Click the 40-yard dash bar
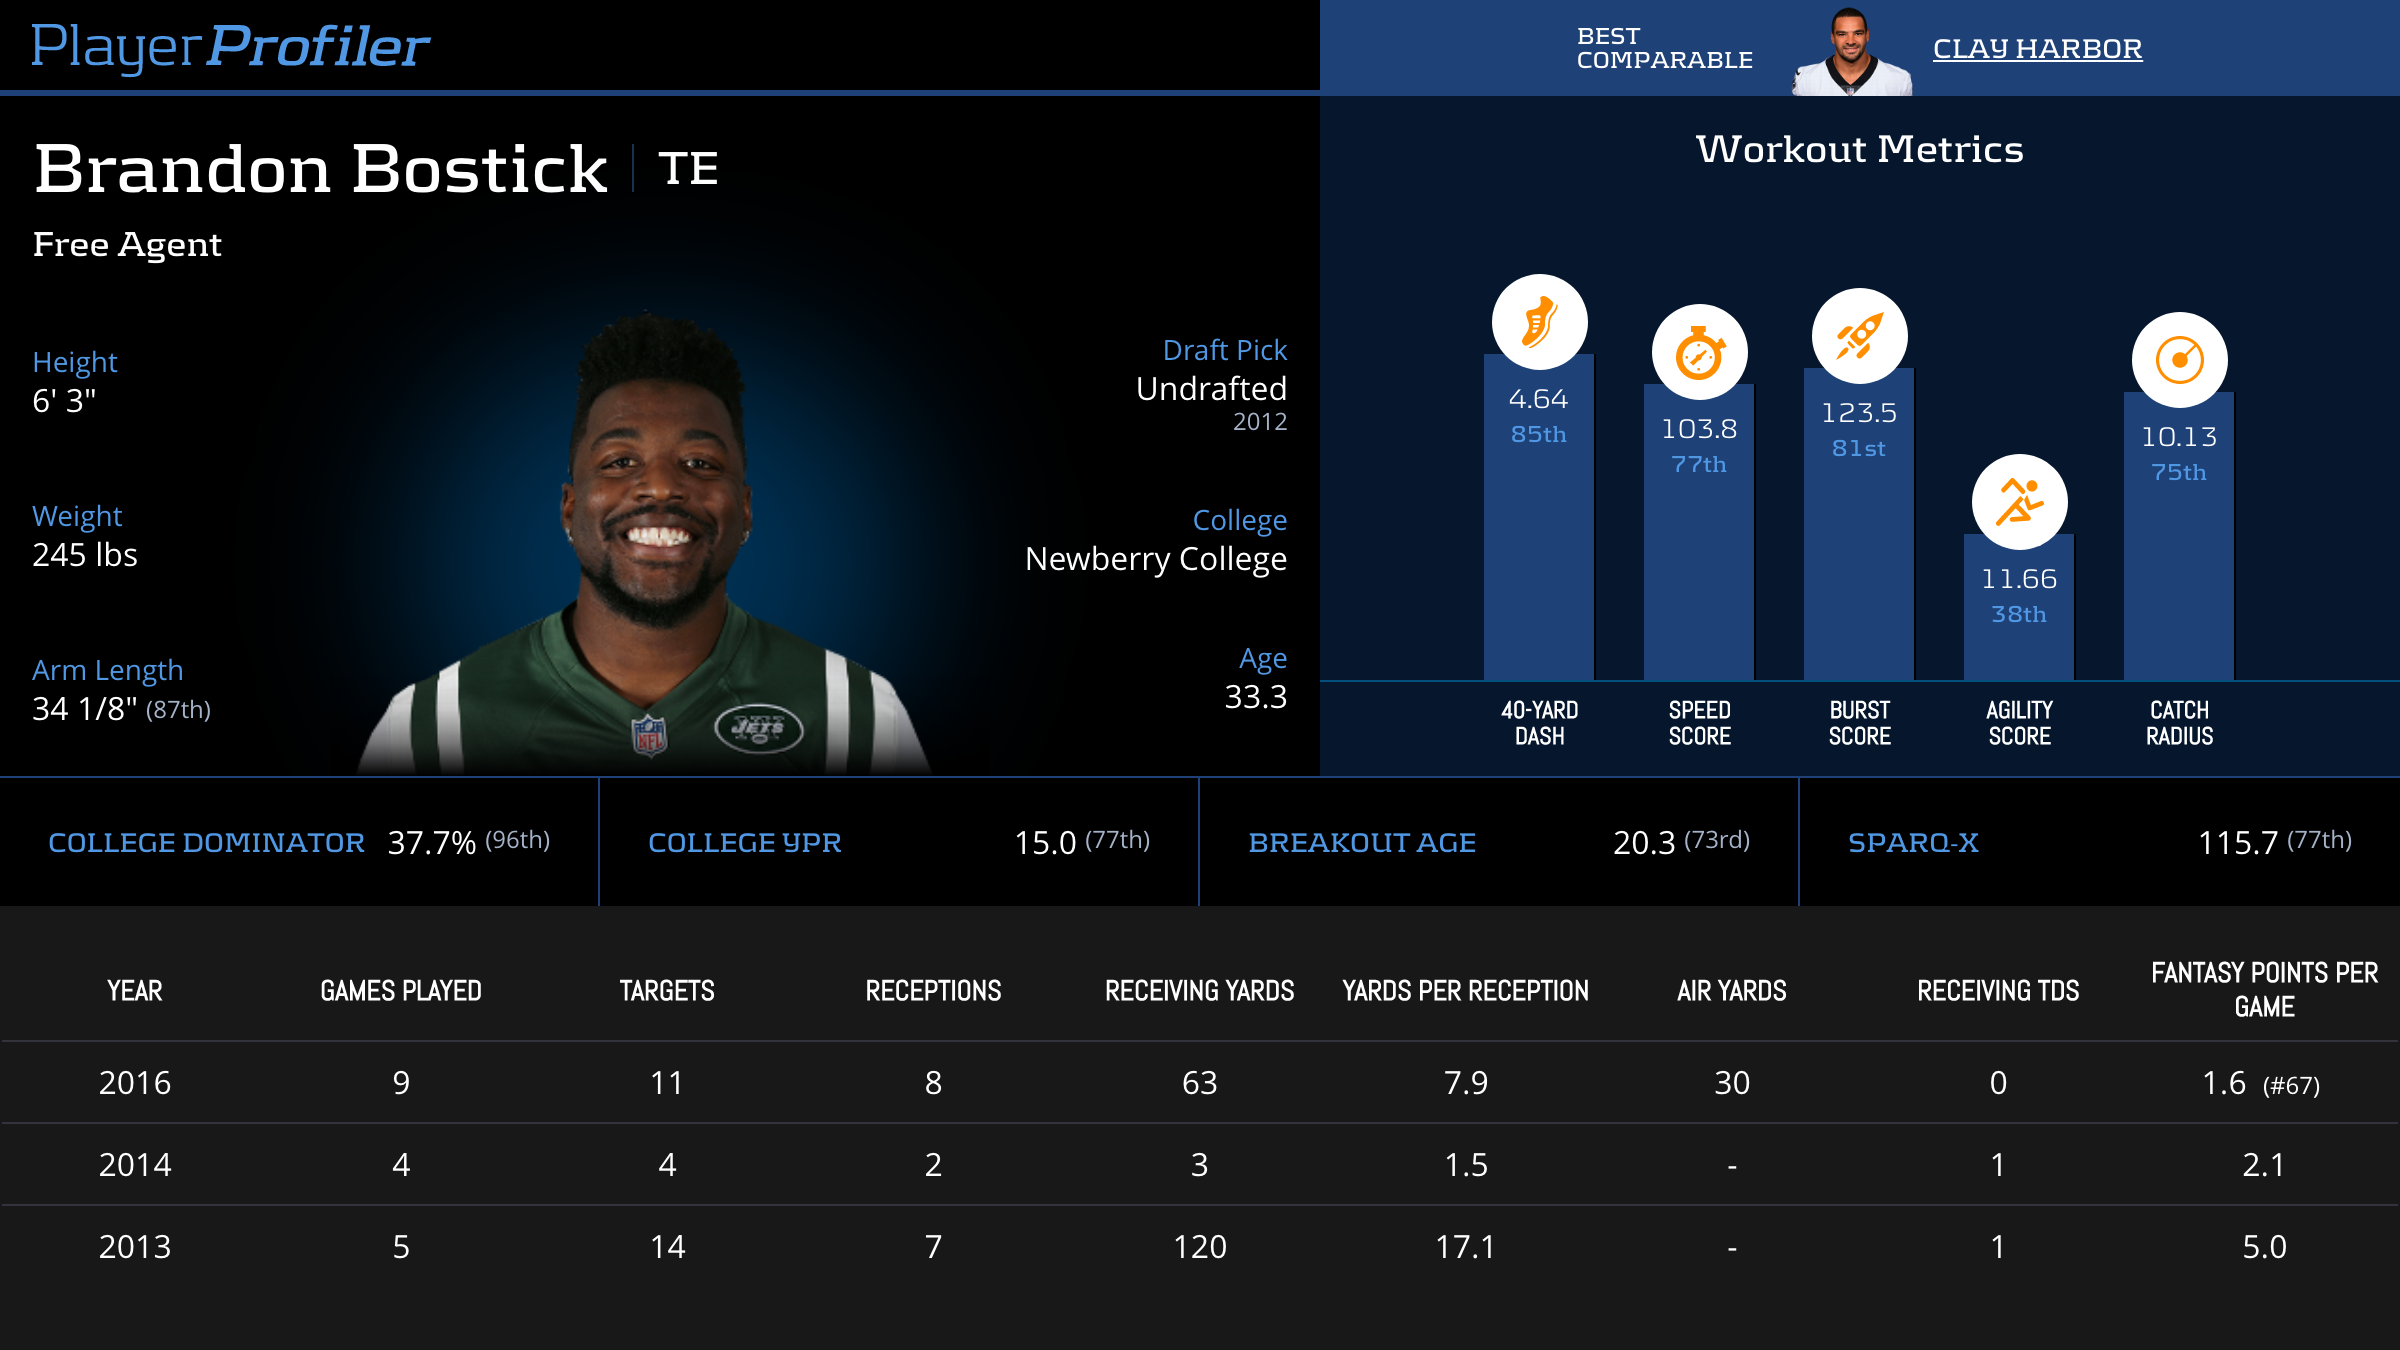Screen dimensions: 2400x1350 point(1539,560)
